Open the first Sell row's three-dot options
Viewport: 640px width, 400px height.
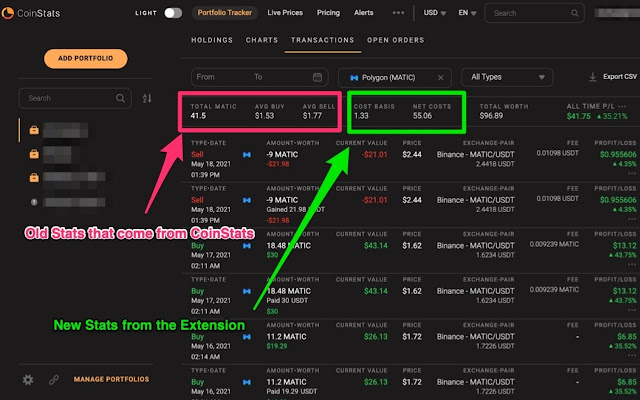(x=632, y=173)
